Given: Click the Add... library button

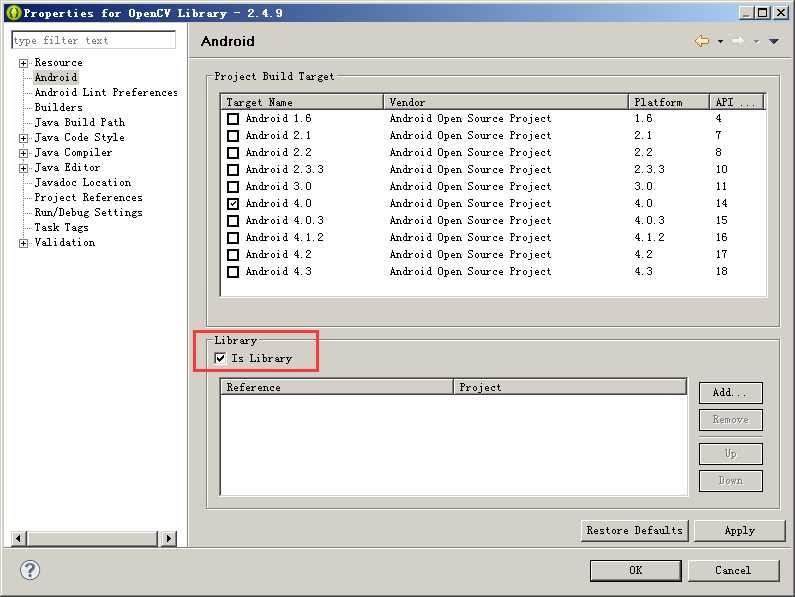Looking at the screenshot, I should tap(731, 393).
